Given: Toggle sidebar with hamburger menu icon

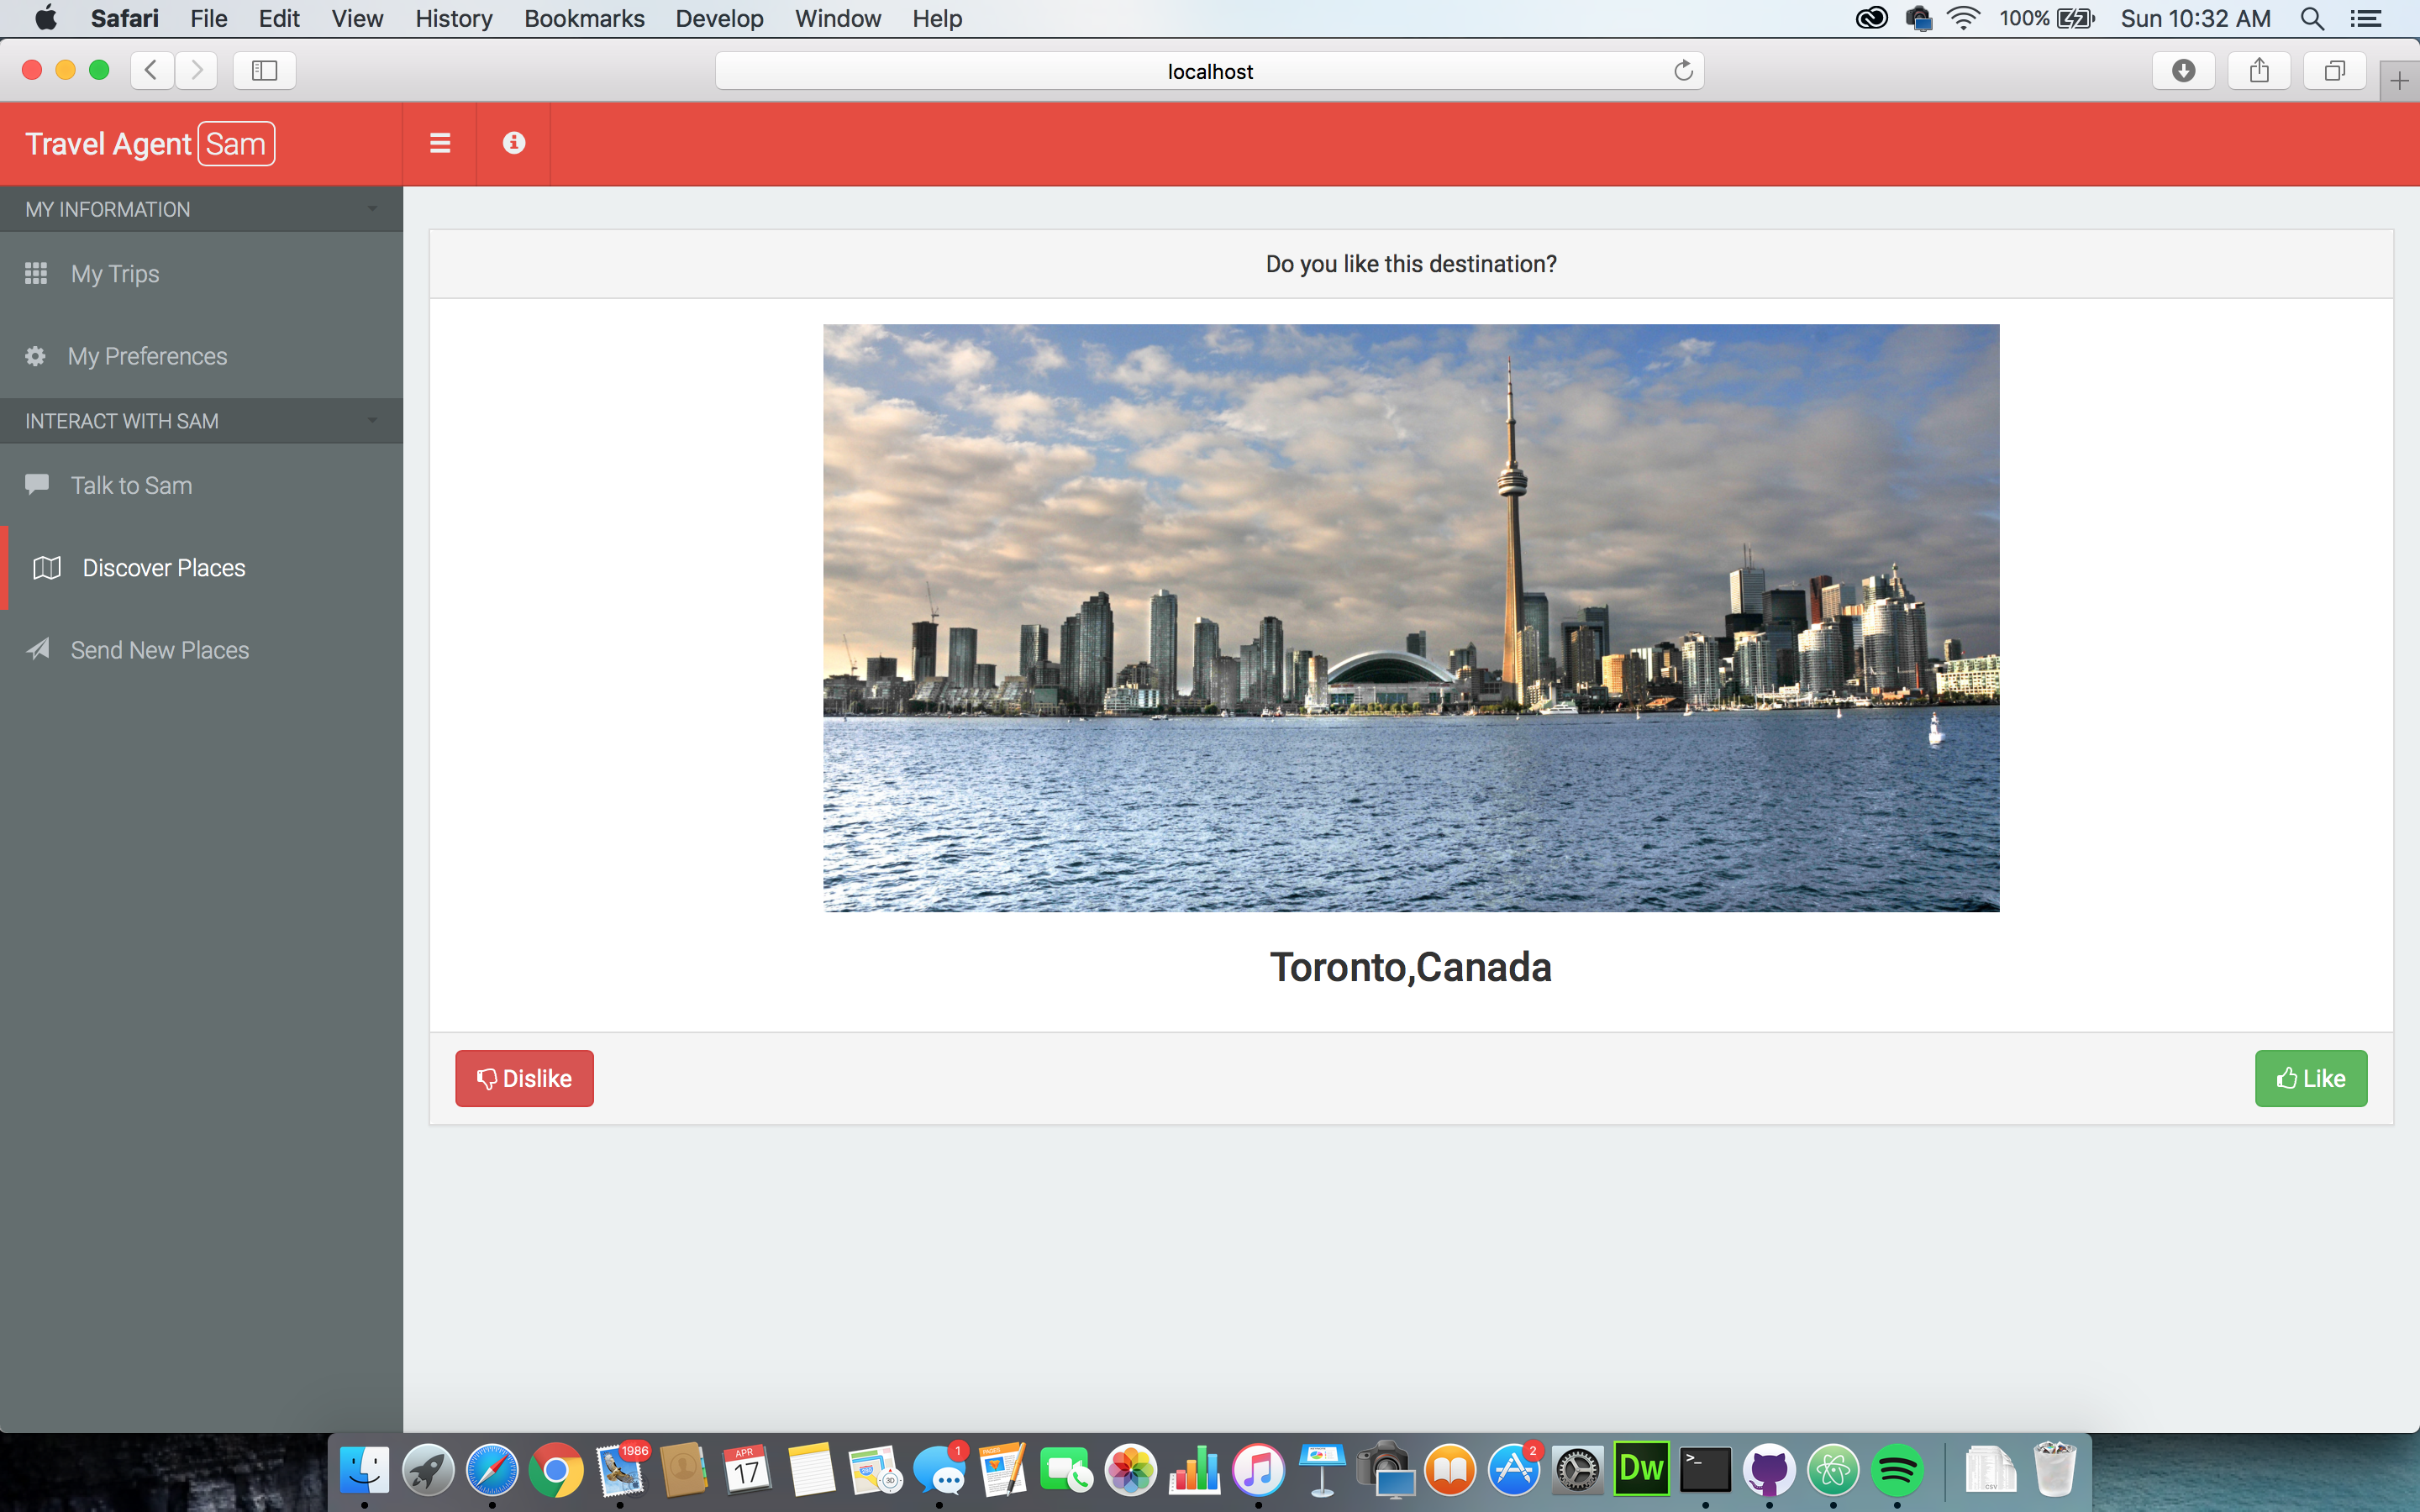Looking at the screenshot, I should point(440,143).
